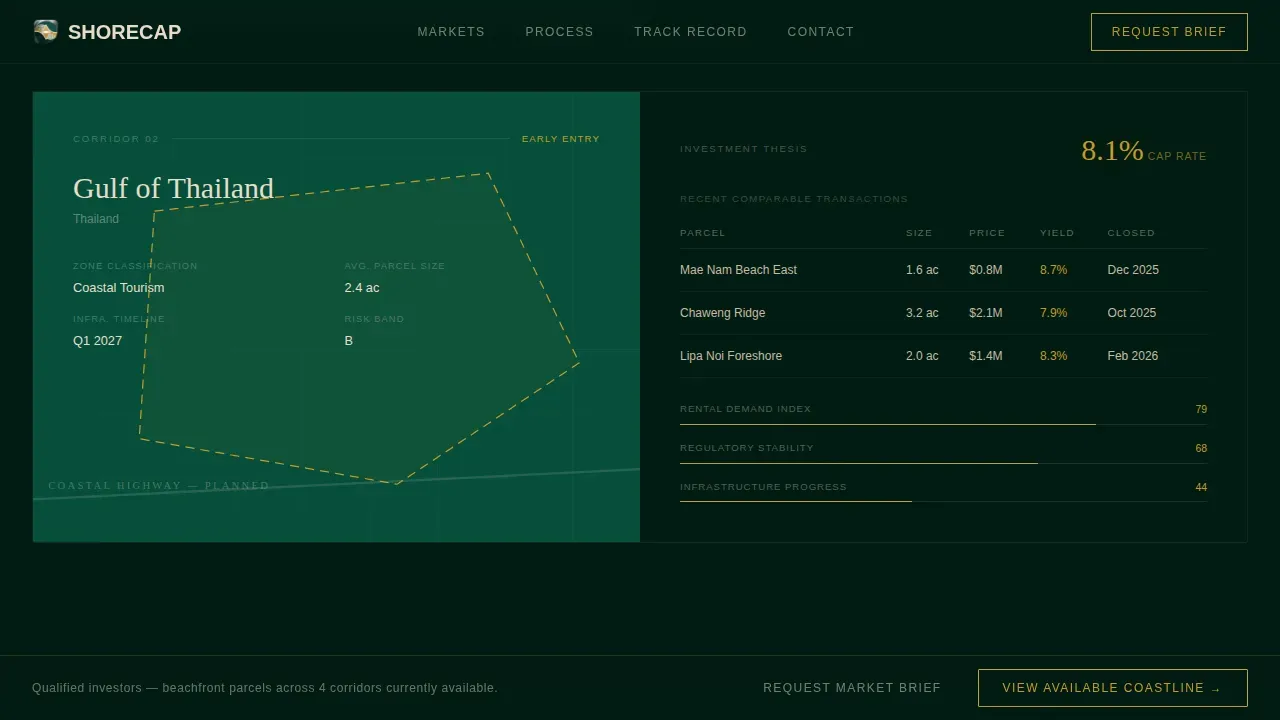
Task: Click the Thailand country subtitle
Action: coord(96,219)
